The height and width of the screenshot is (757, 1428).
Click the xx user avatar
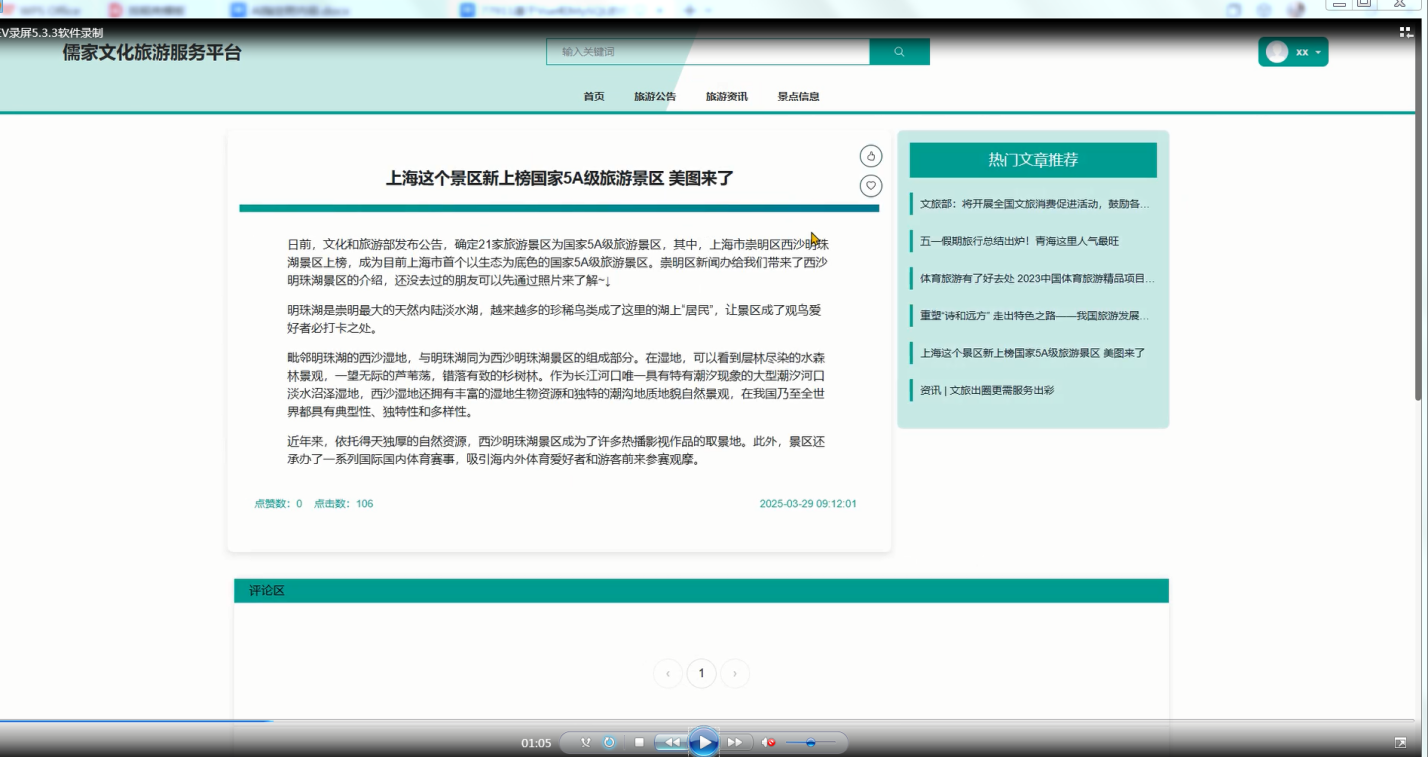(x=1277, y=52)
